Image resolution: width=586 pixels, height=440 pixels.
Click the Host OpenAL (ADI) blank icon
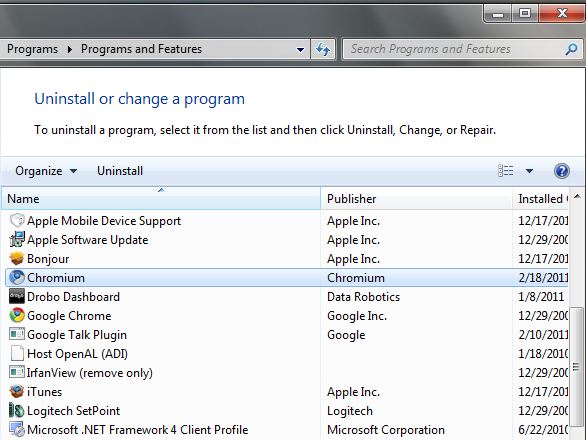17,354
